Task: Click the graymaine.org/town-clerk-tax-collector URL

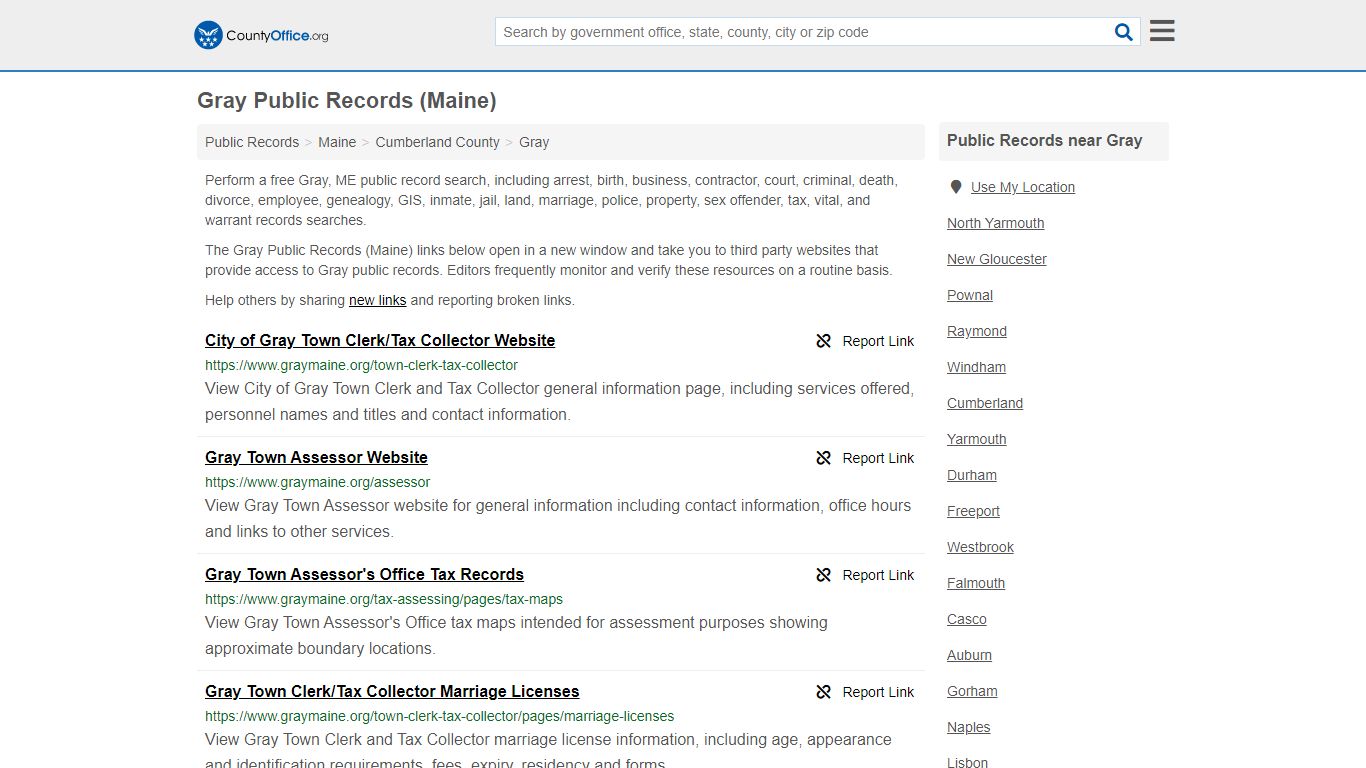Action: coord(361,365)
